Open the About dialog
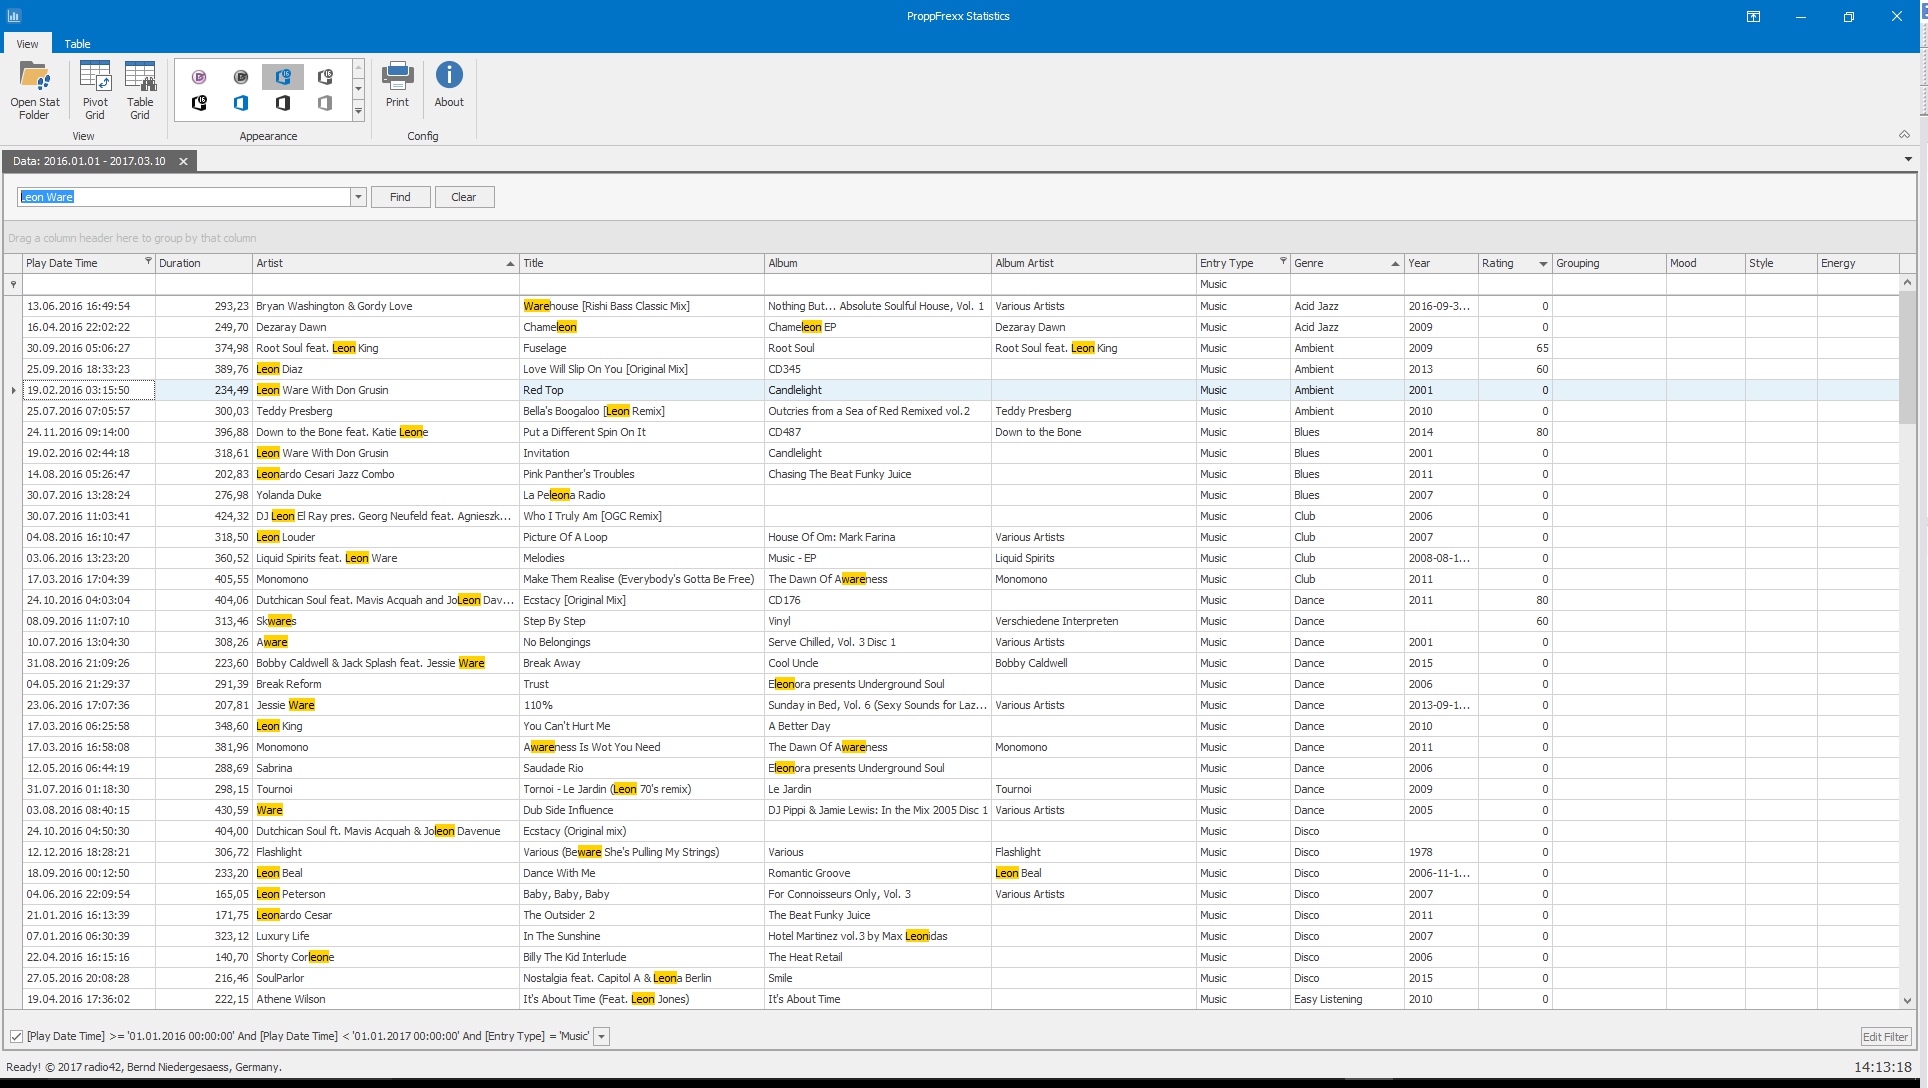Screen dimensions: 1928x1088 (x=449, y=85)
